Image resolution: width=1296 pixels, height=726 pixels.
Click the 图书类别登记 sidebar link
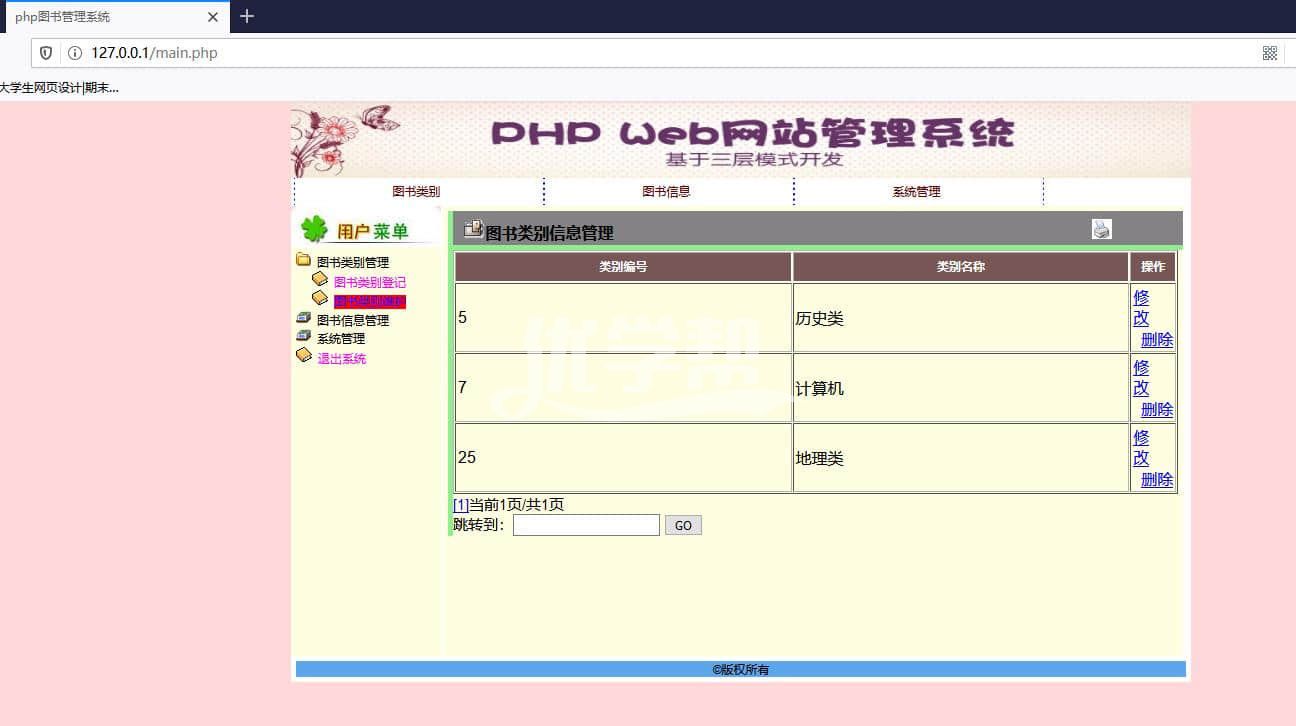pyautogui.click(x=370, y=282)
